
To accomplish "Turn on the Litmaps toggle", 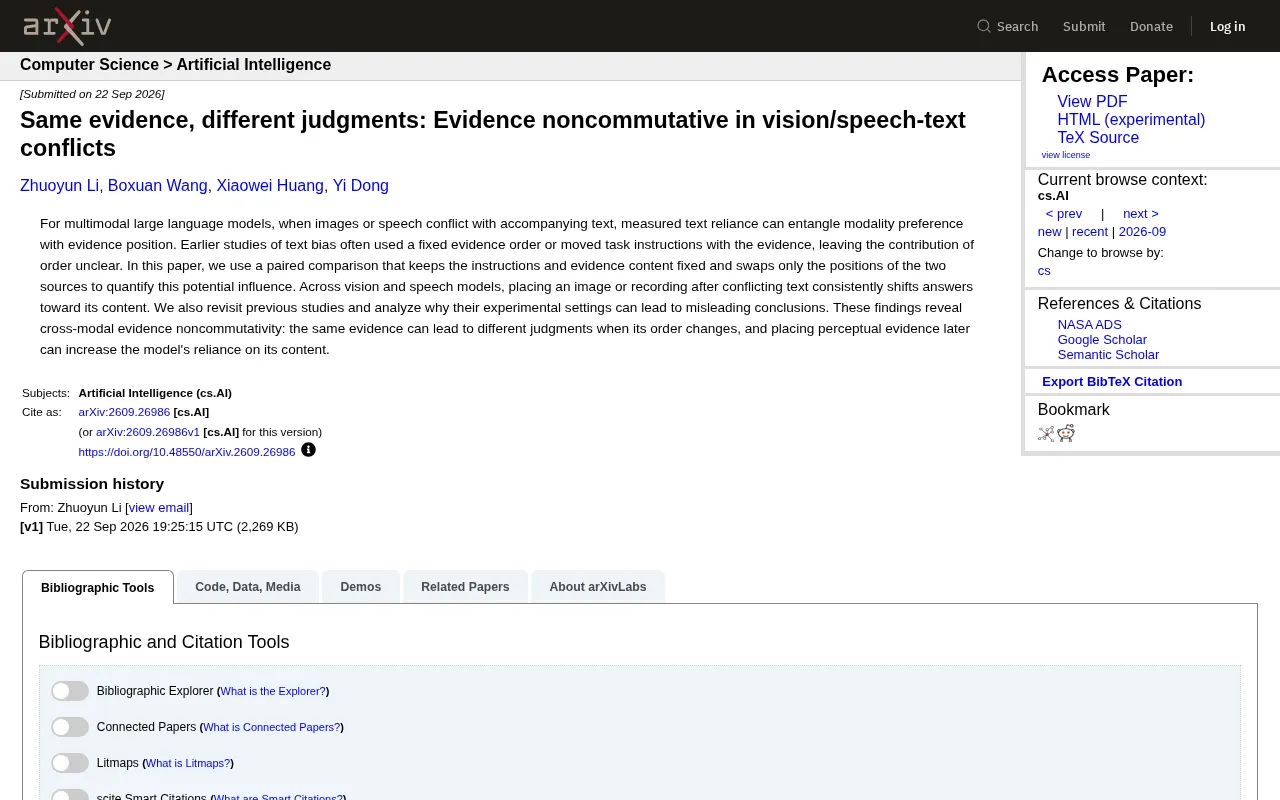I will (70, 763).
